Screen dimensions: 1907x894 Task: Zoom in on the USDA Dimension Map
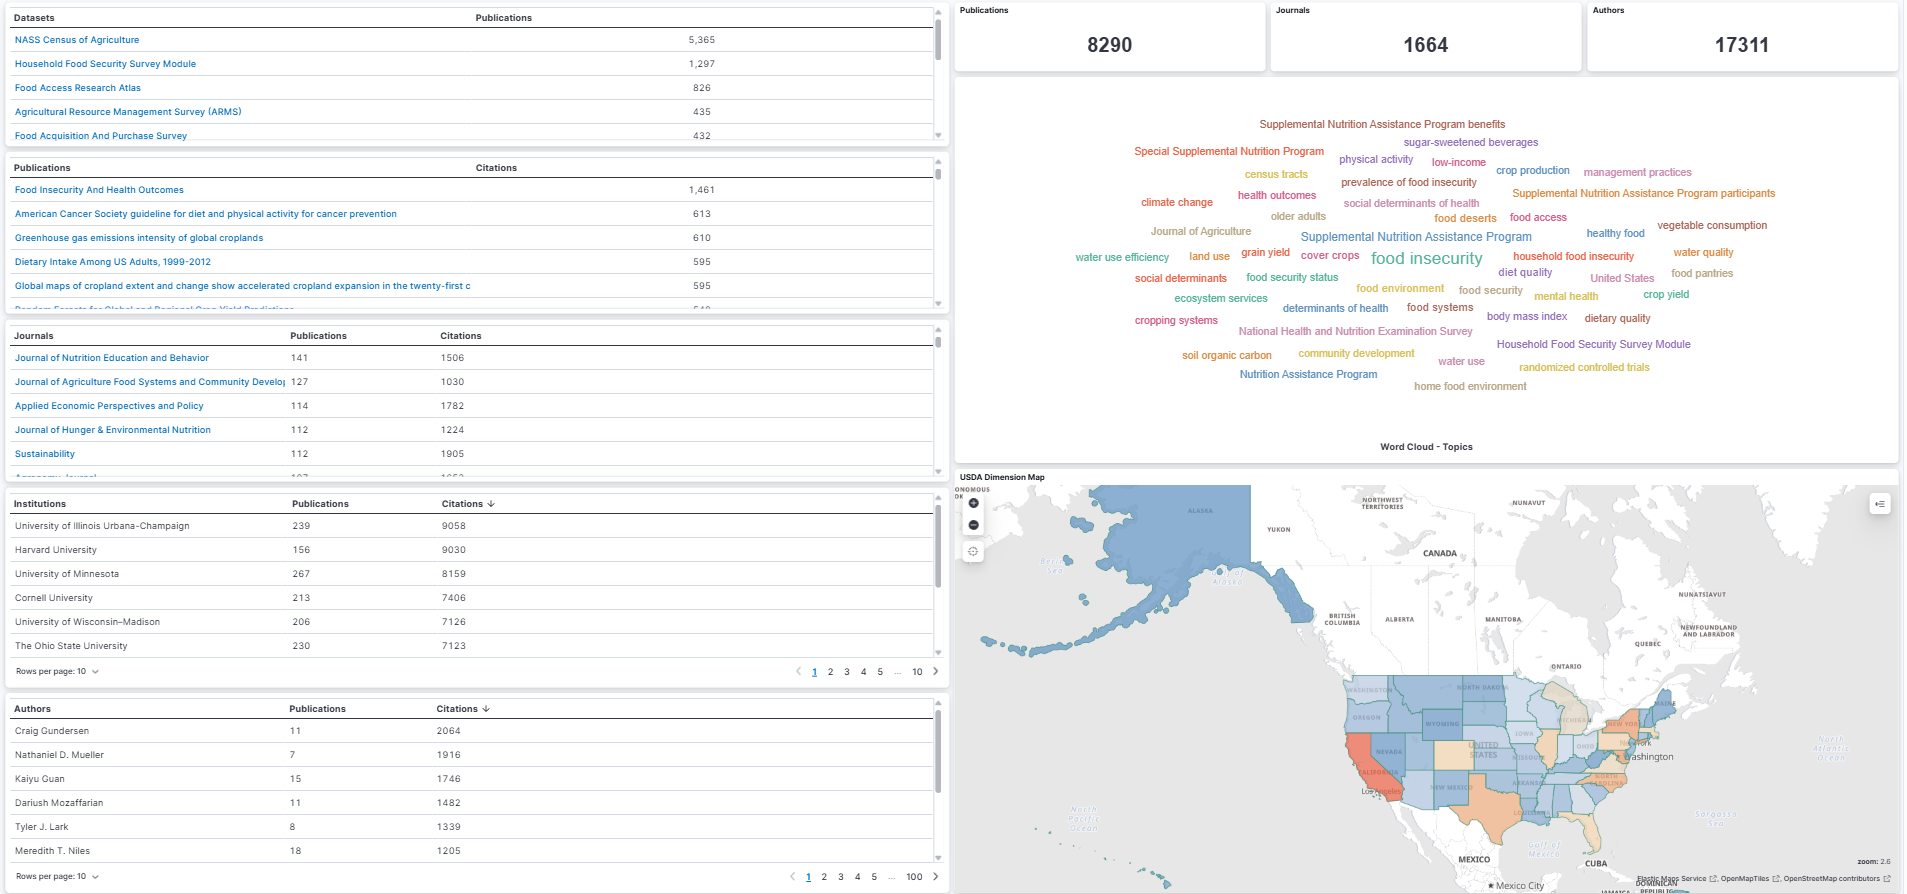pos(973,503)
